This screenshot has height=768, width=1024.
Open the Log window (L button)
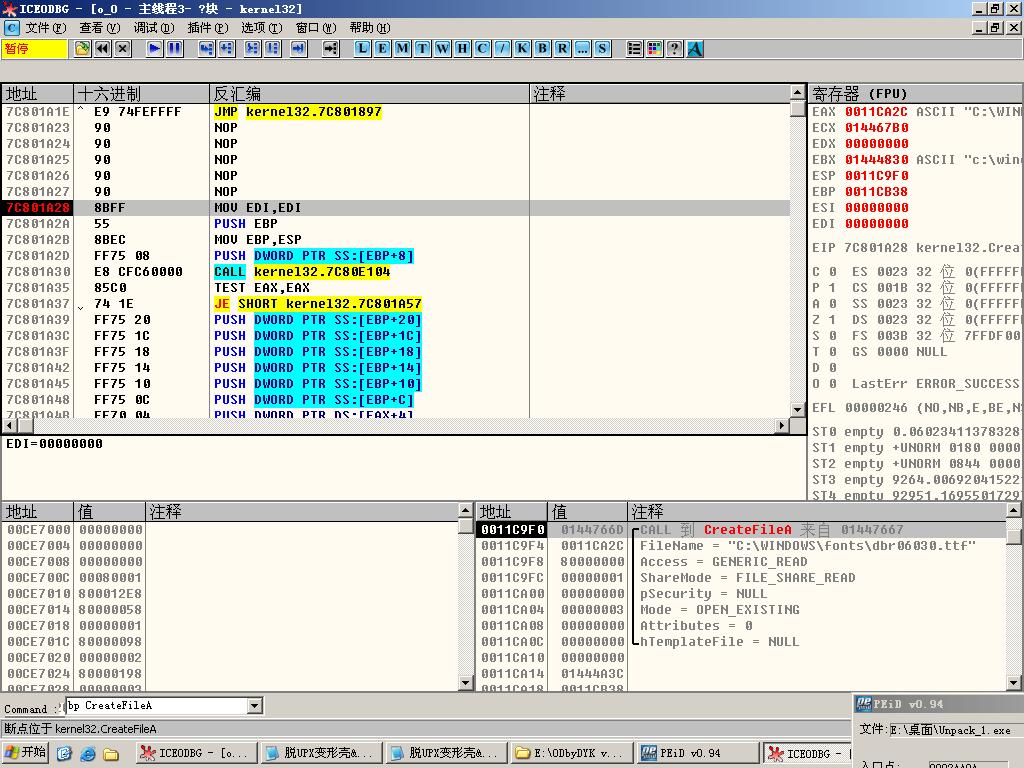[362, 48]
